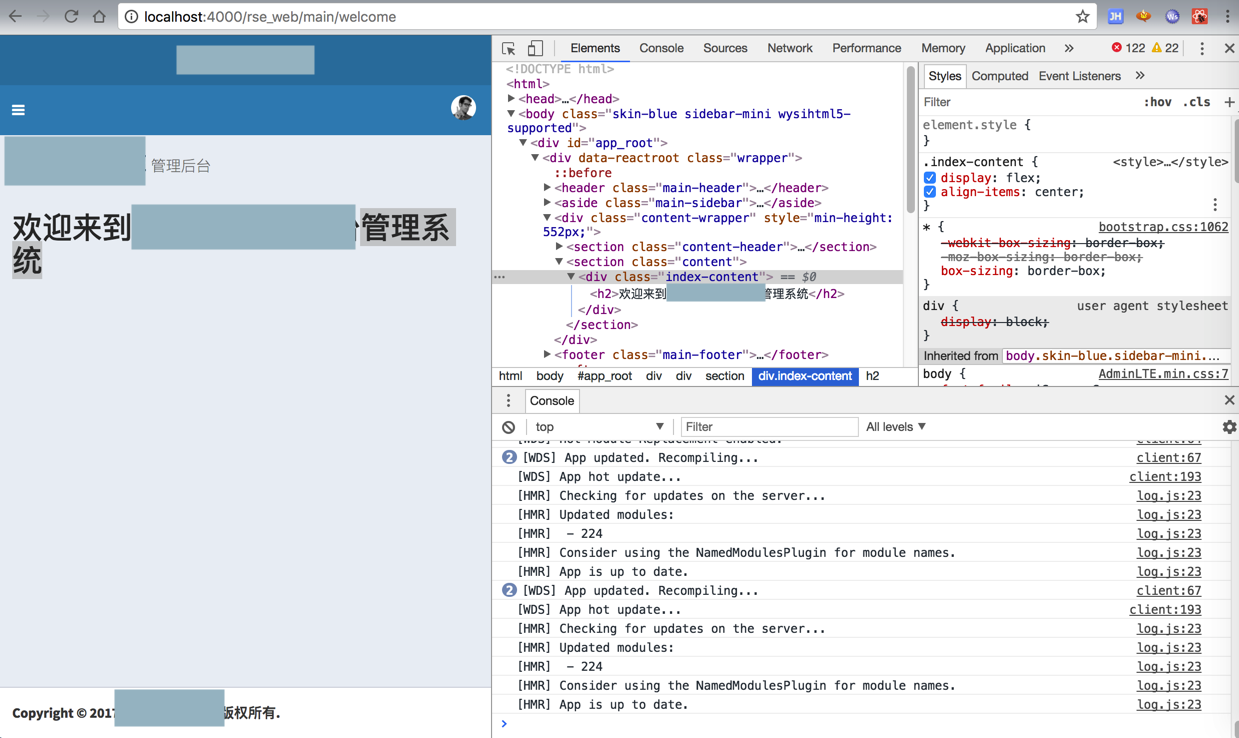Switch to the Application tab
Screen dimensions: 1239x738
(x=1015, y=48)
